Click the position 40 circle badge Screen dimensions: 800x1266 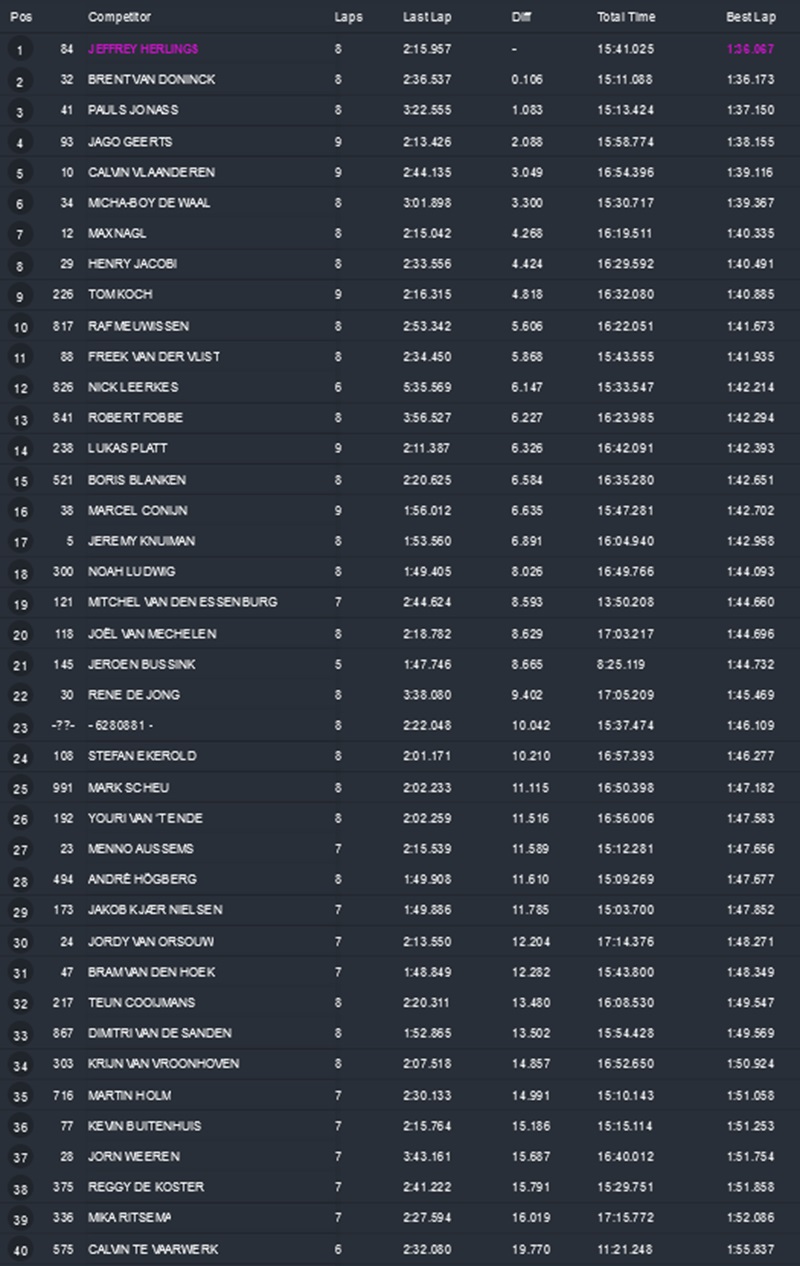point(21,1250)
